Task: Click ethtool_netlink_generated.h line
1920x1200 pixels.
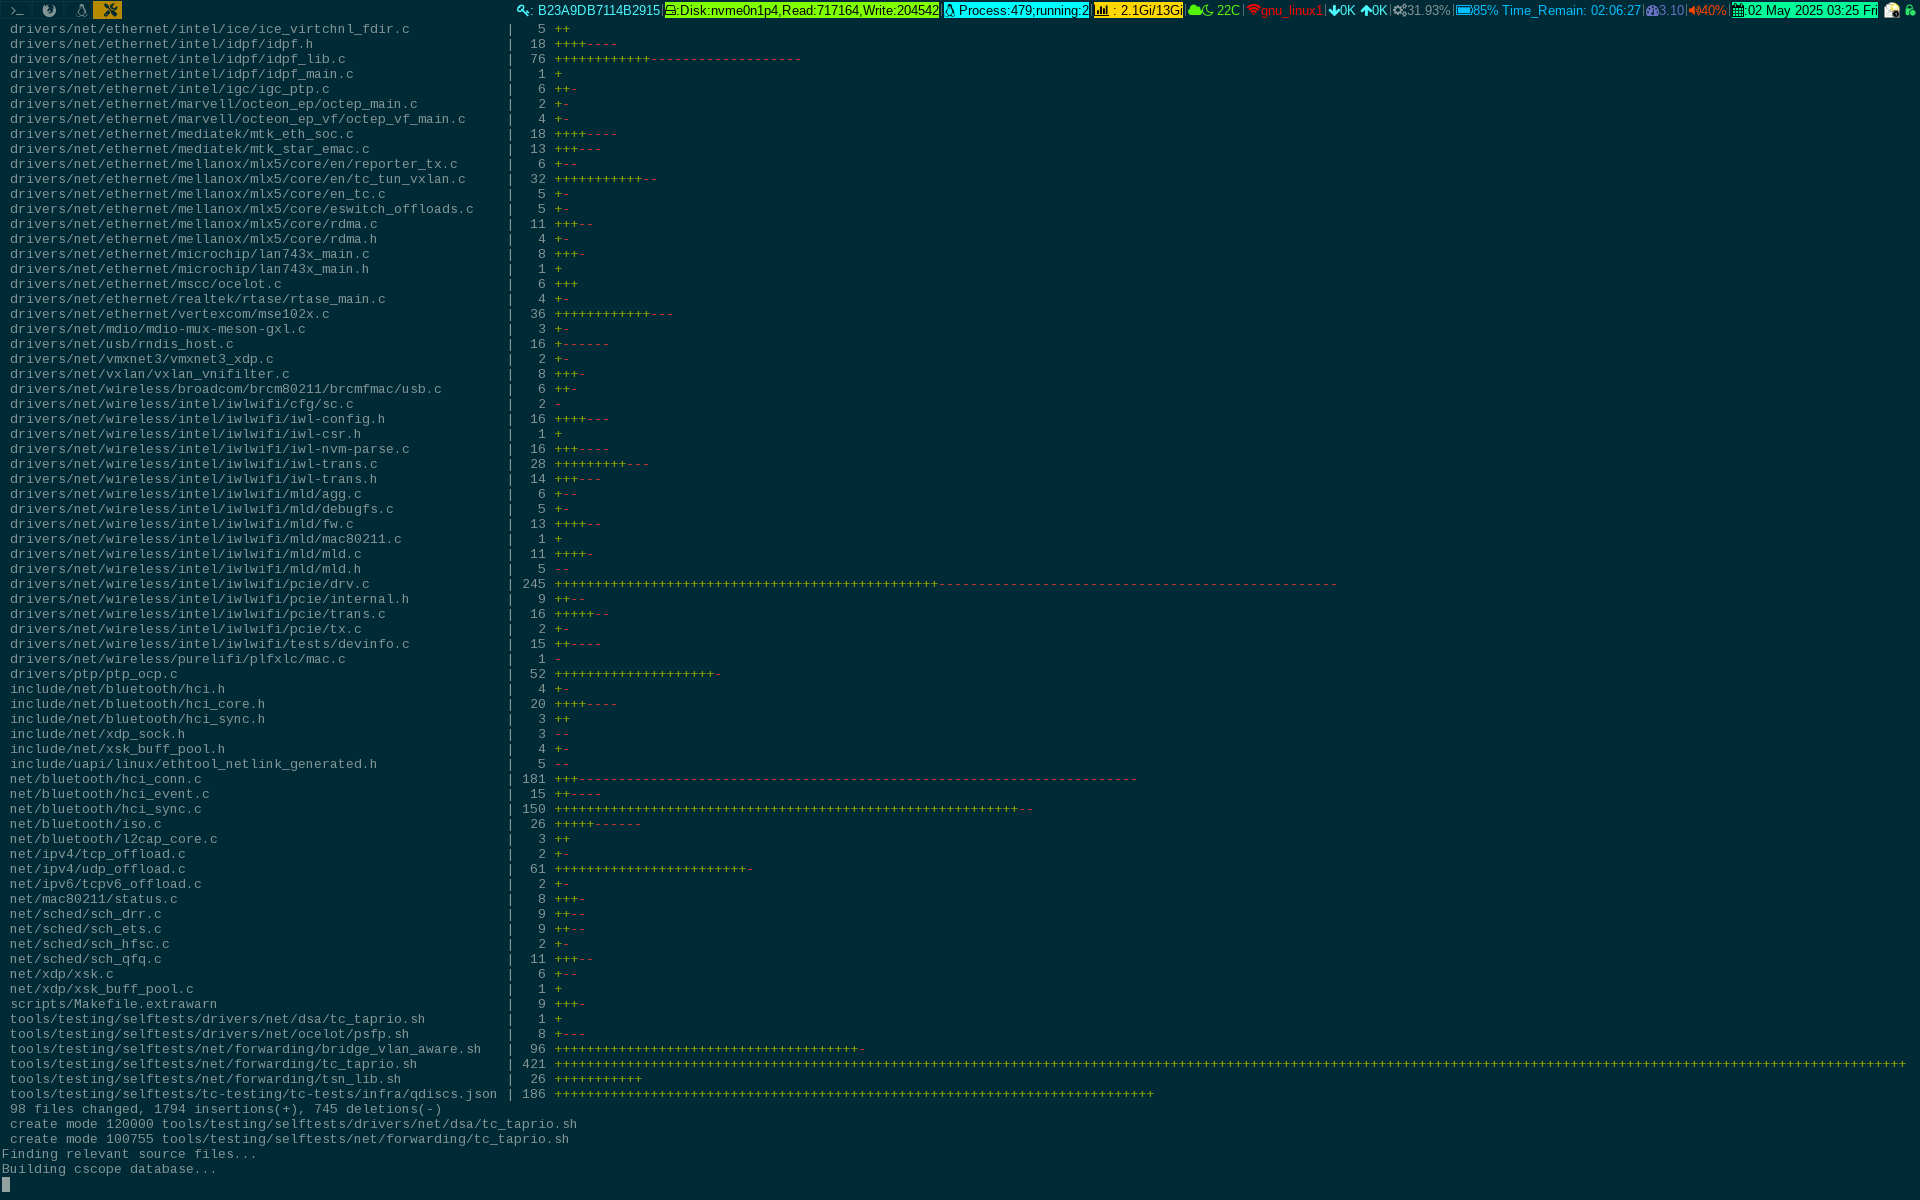Action: 289,764
